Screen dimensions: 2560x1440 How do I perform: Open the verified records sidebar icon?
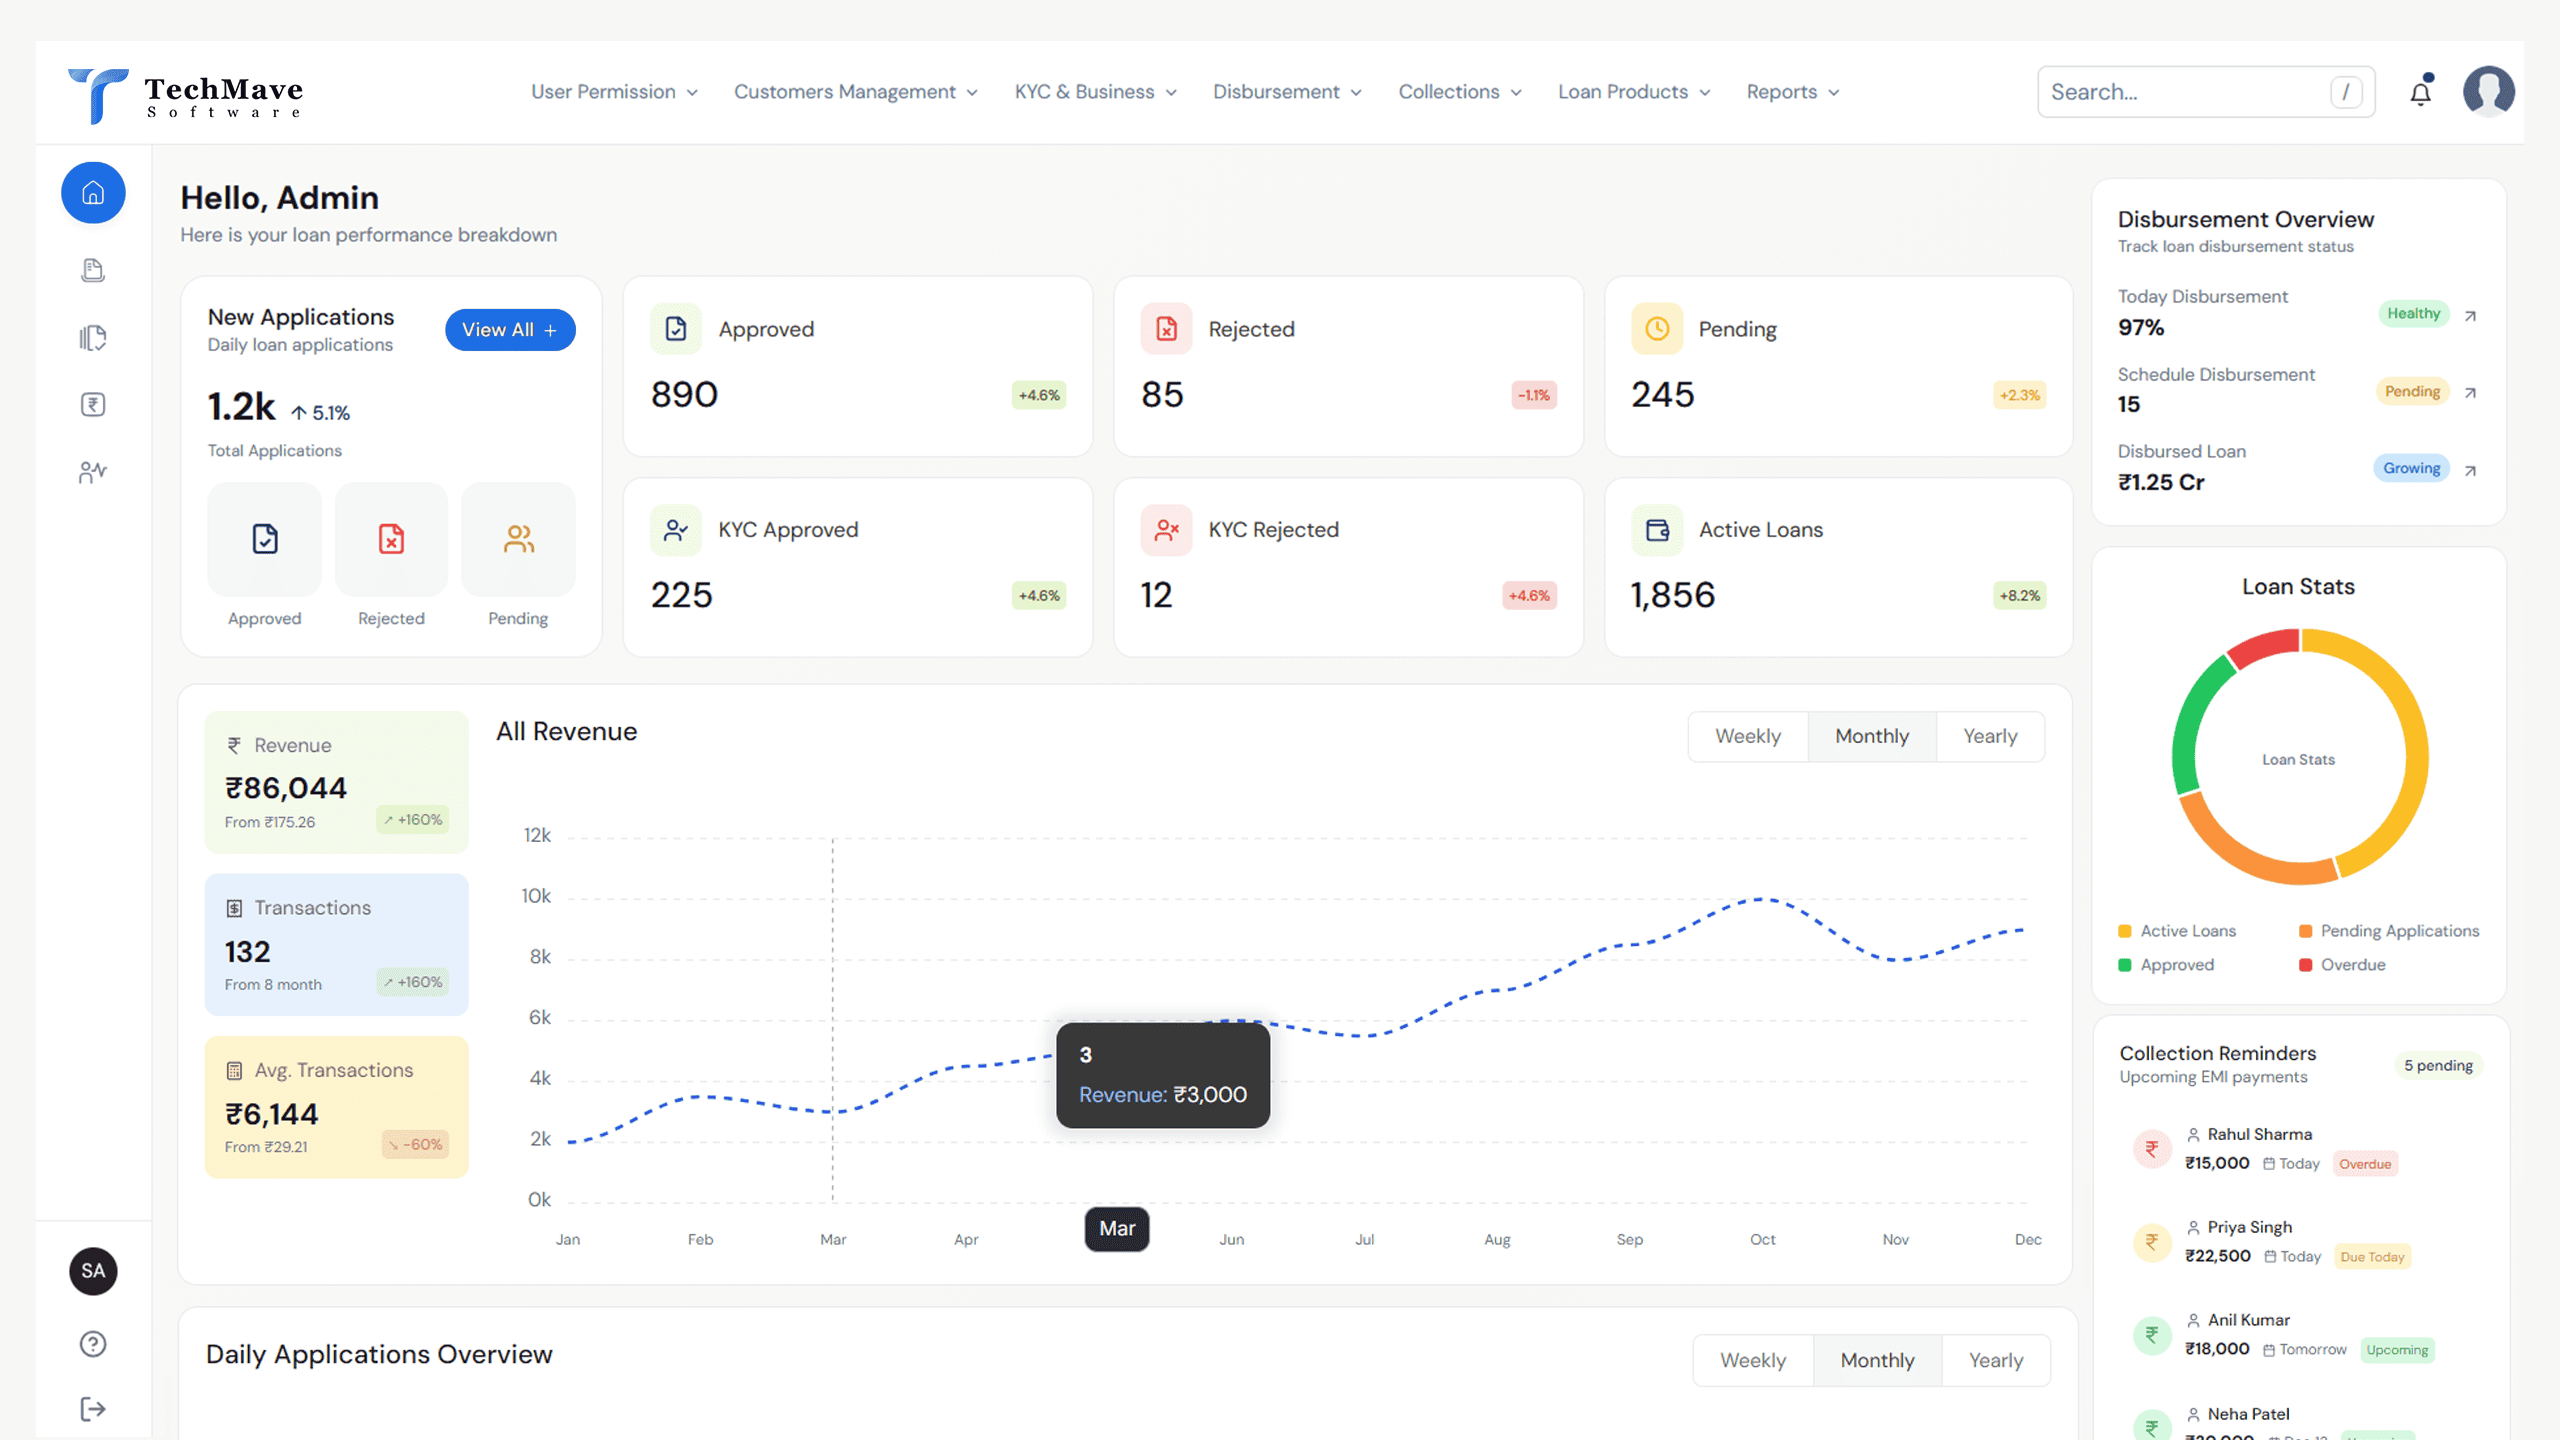[x=93, y=338]
